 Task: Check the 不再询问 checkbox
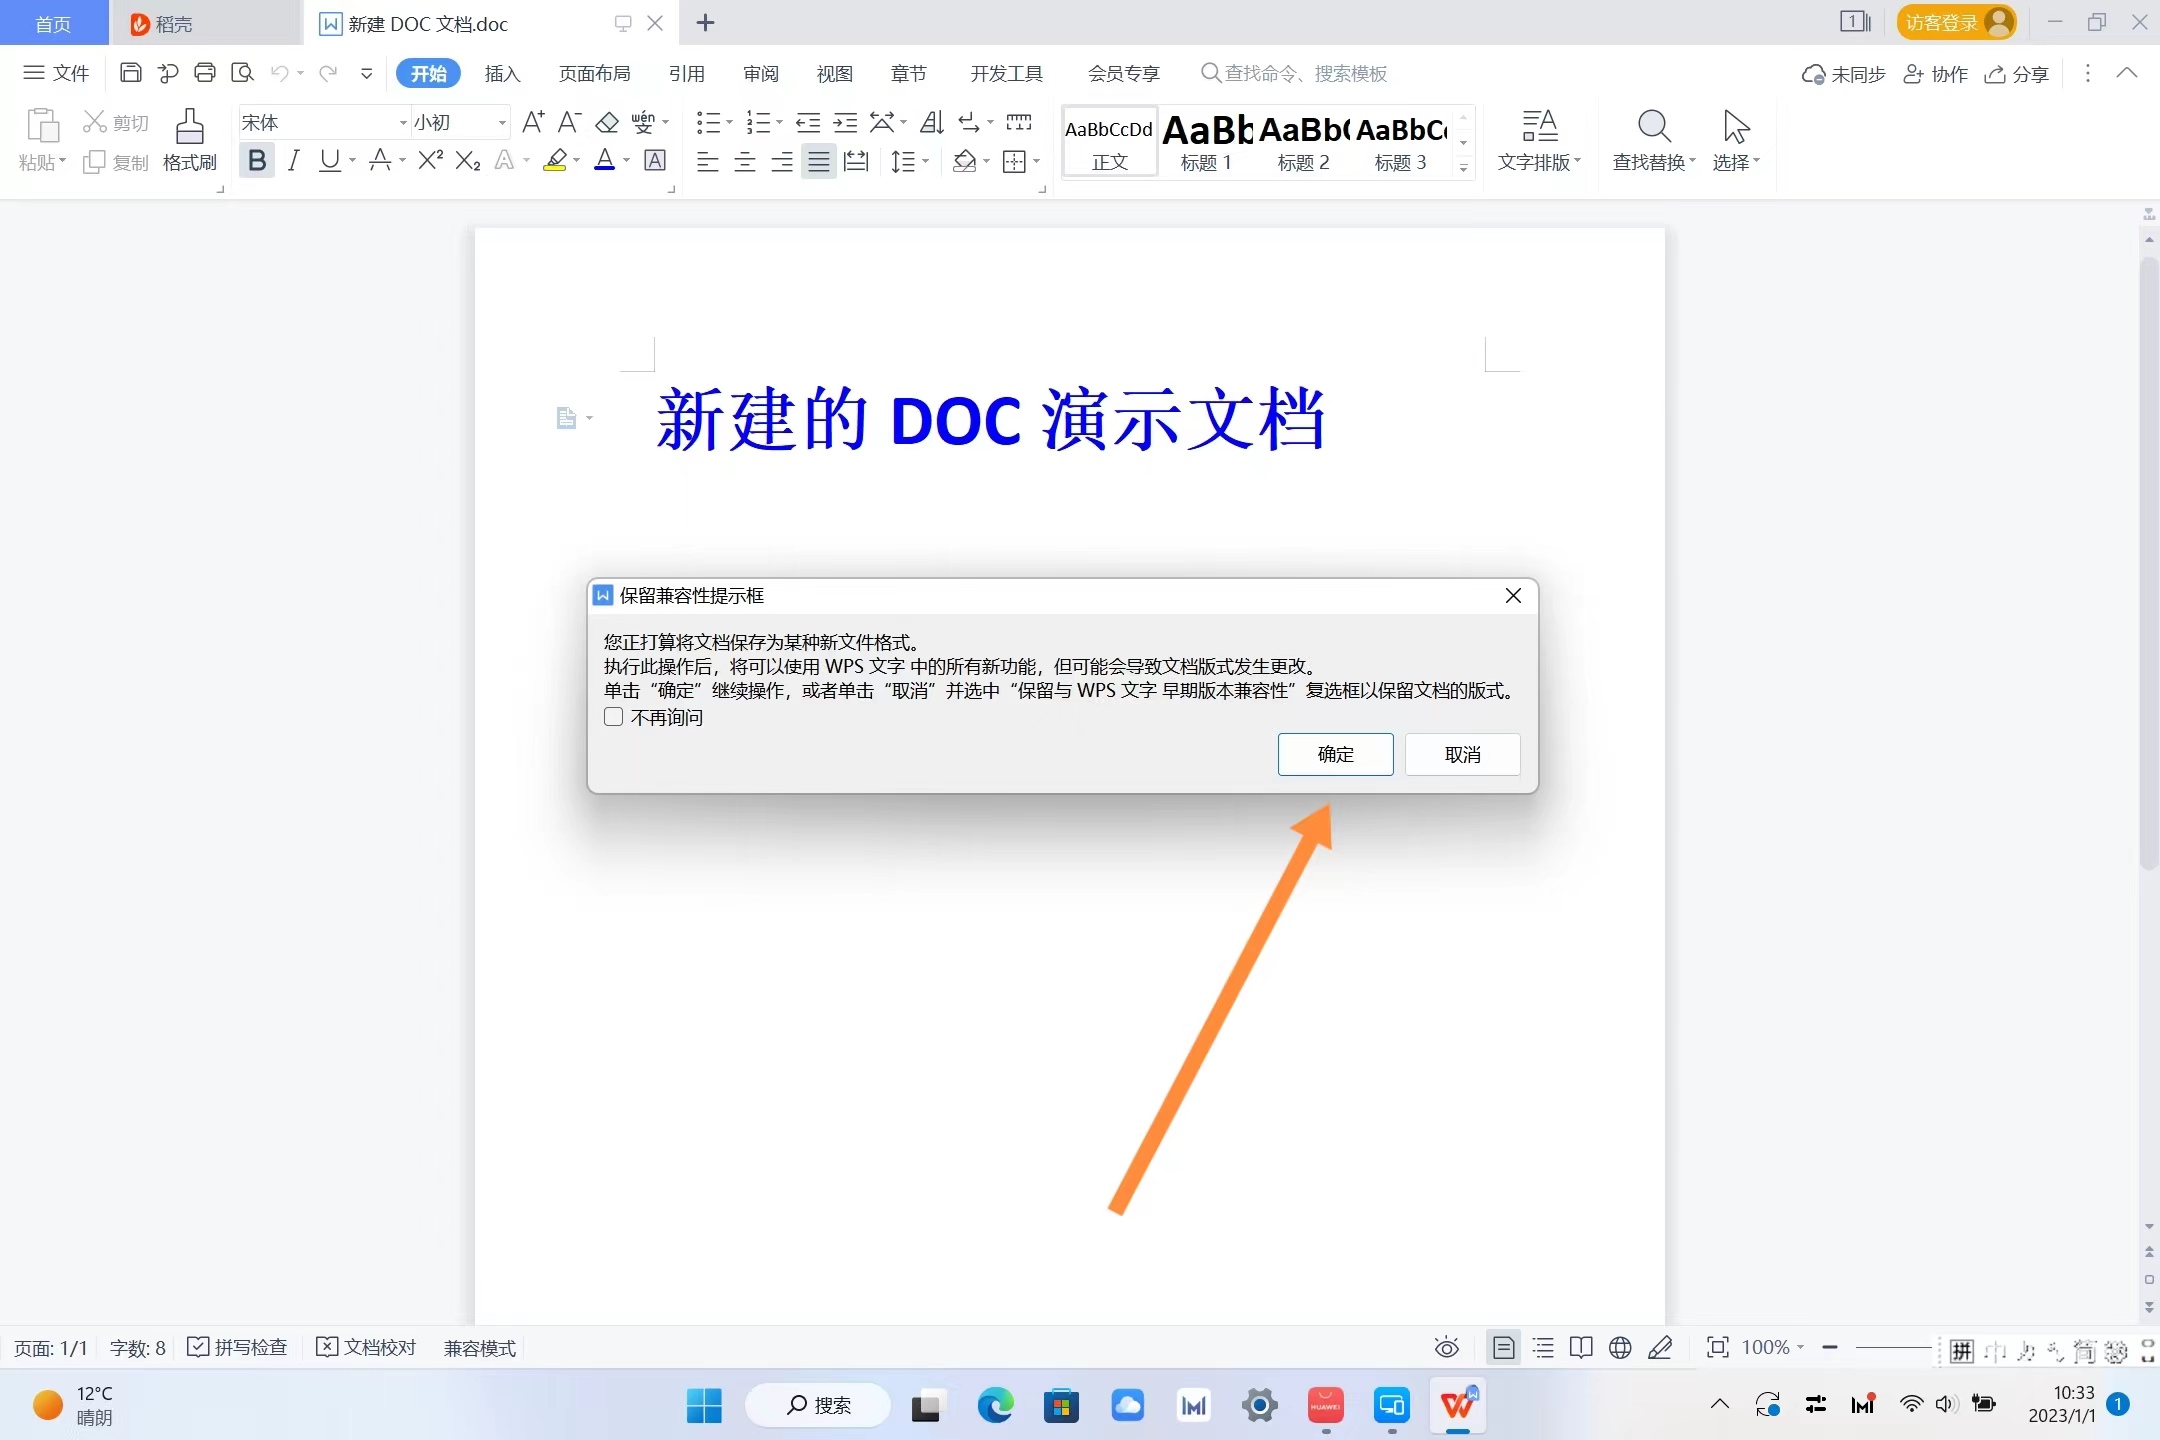[x=614, y=717]
